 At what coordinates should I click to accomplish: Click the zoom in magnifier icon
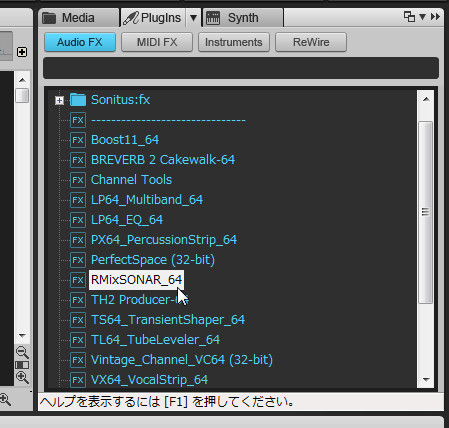click(x=22, y=377)
